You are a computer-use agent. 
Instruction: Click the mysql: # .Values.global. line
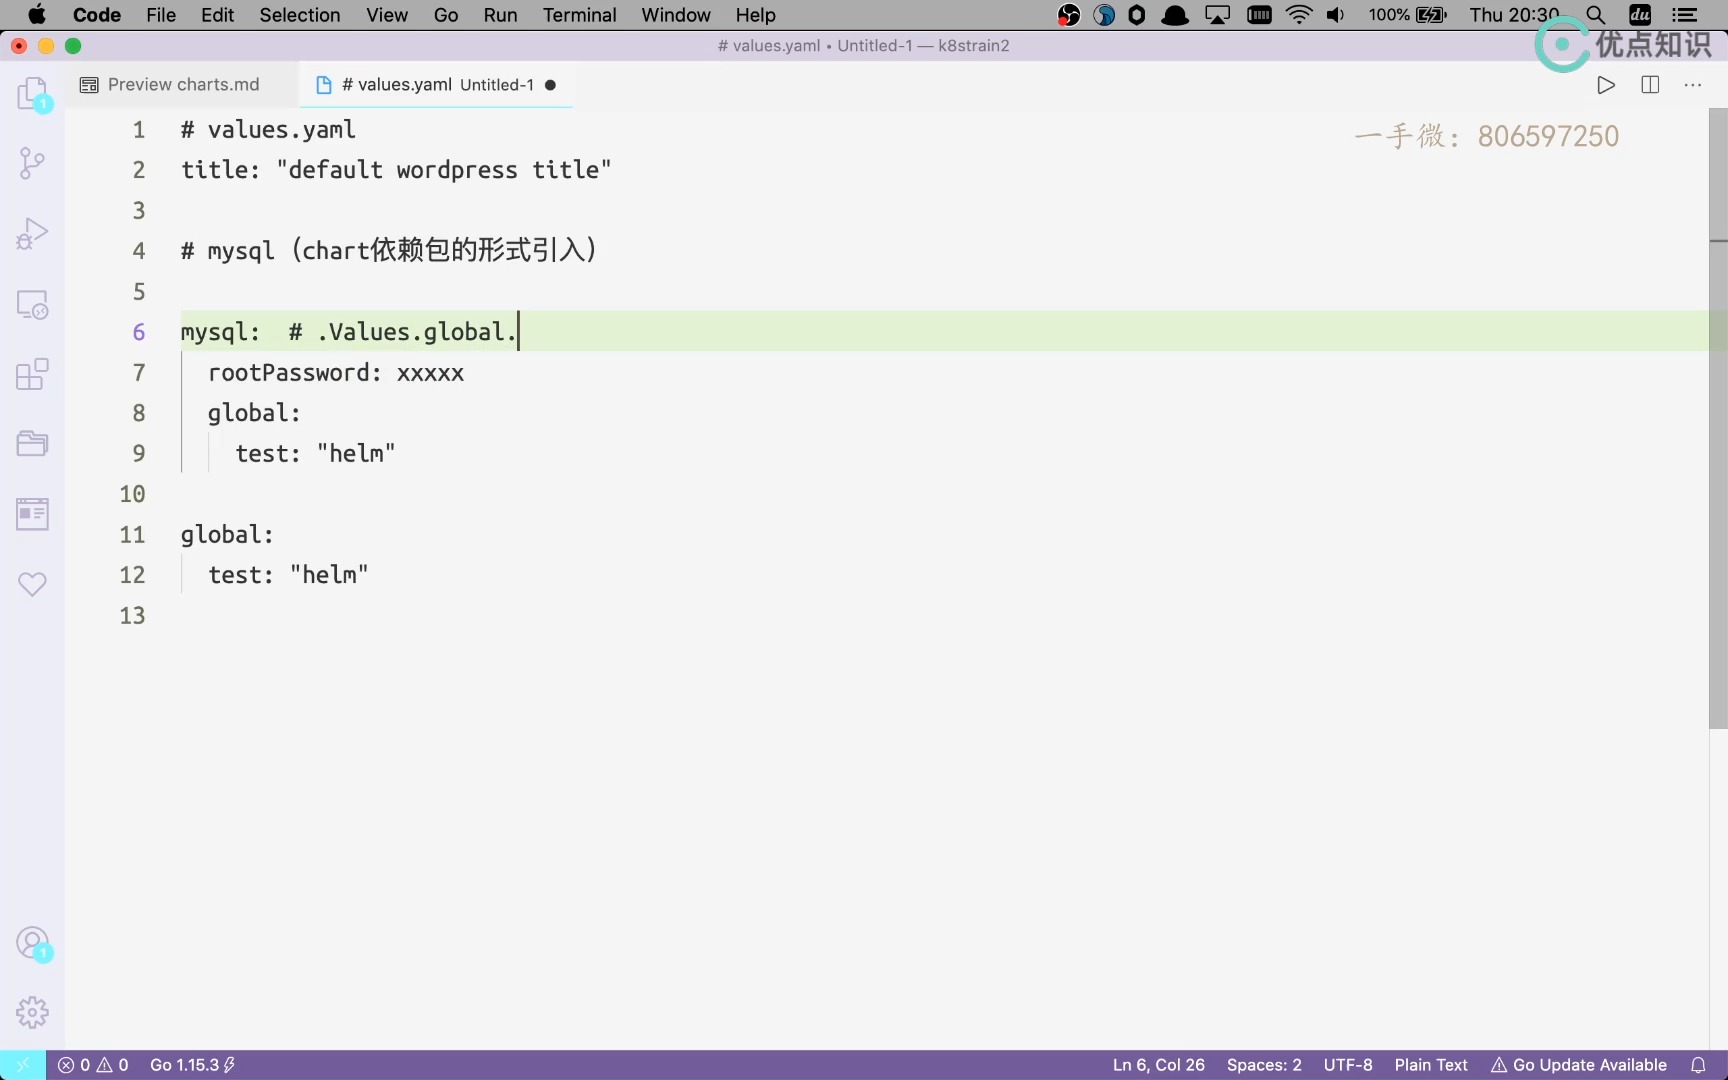point(349,332)
